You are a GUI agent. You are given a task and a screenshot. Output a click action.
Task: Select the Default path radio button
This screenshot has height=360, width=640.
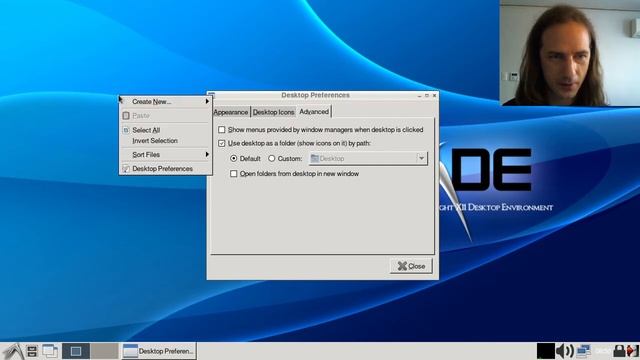[233, 158]
